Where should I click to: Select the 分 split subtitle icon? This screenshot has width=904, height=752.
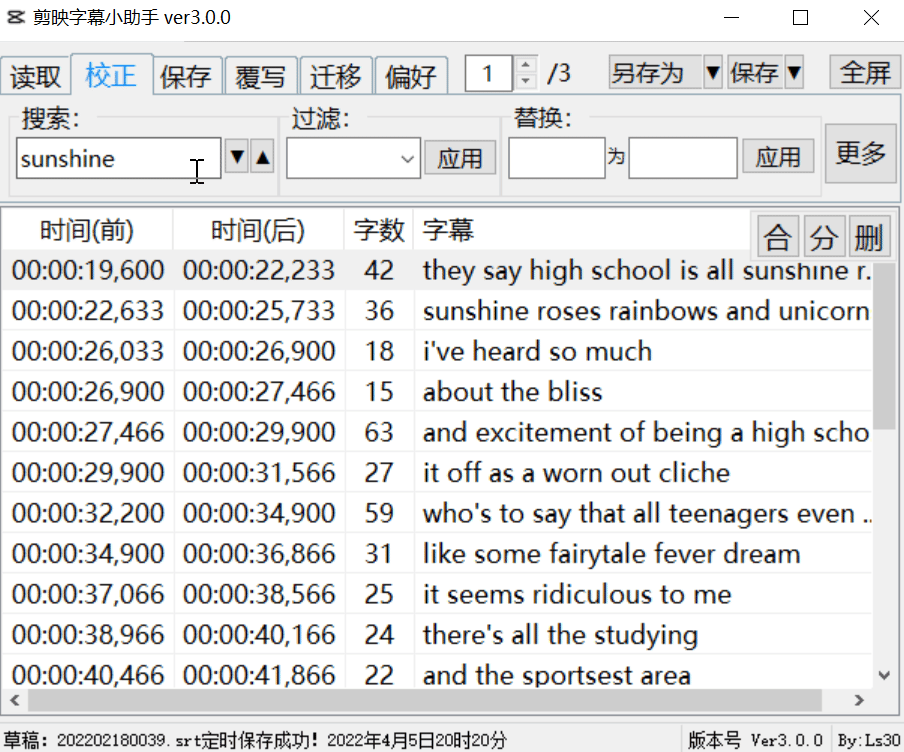pos(823,235)
